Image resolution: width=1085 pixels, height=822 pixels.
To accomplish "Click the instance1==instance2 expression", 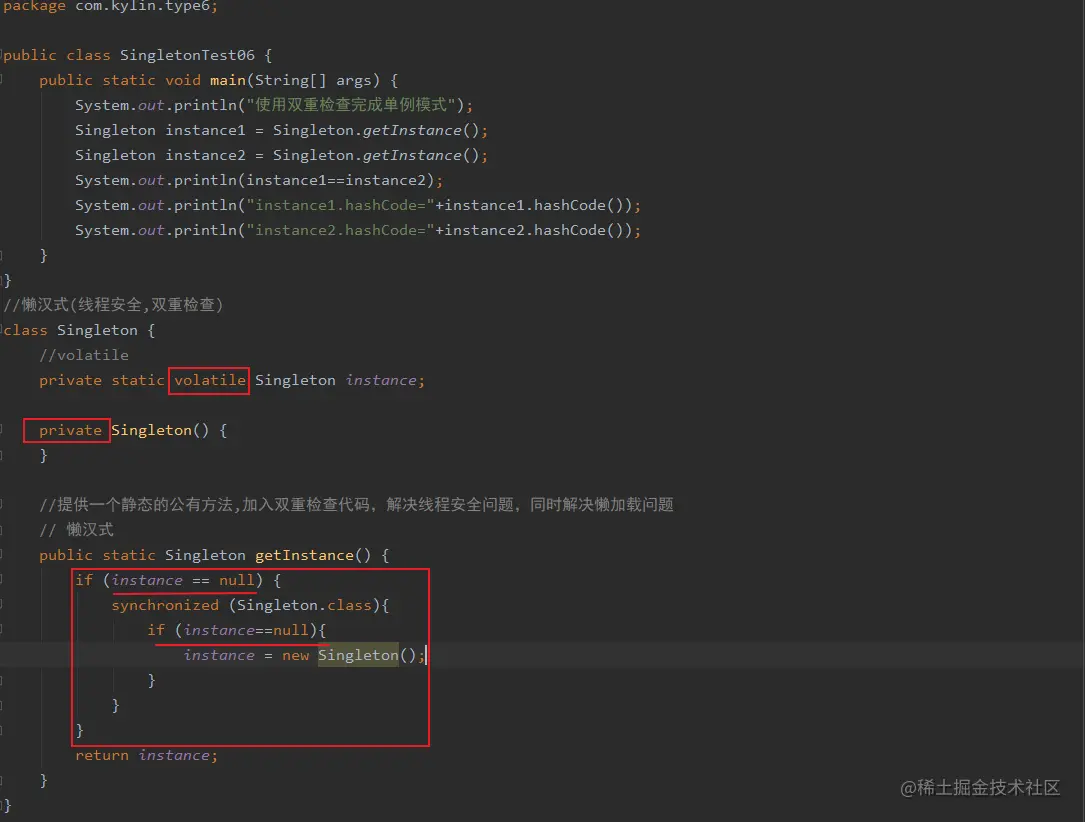I will pyautogui.click(x=336, y=180).
